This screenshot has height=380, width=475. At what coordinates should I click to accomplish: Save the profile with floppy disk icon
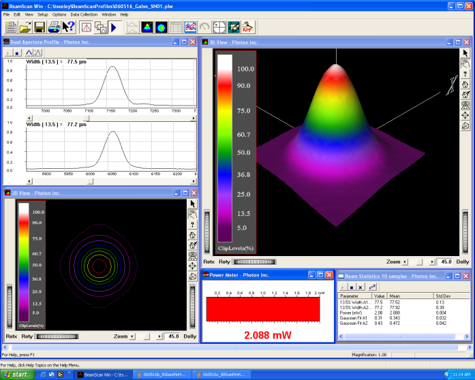(x=40, y=27)
